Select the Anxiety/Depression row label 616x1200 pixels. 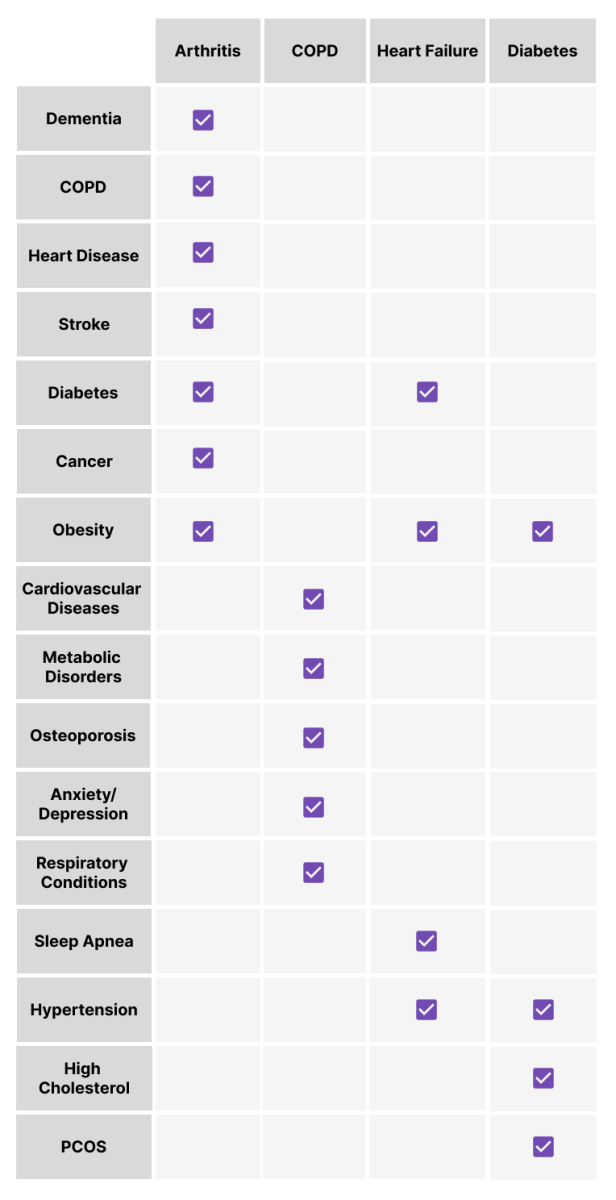pos(84,804)
